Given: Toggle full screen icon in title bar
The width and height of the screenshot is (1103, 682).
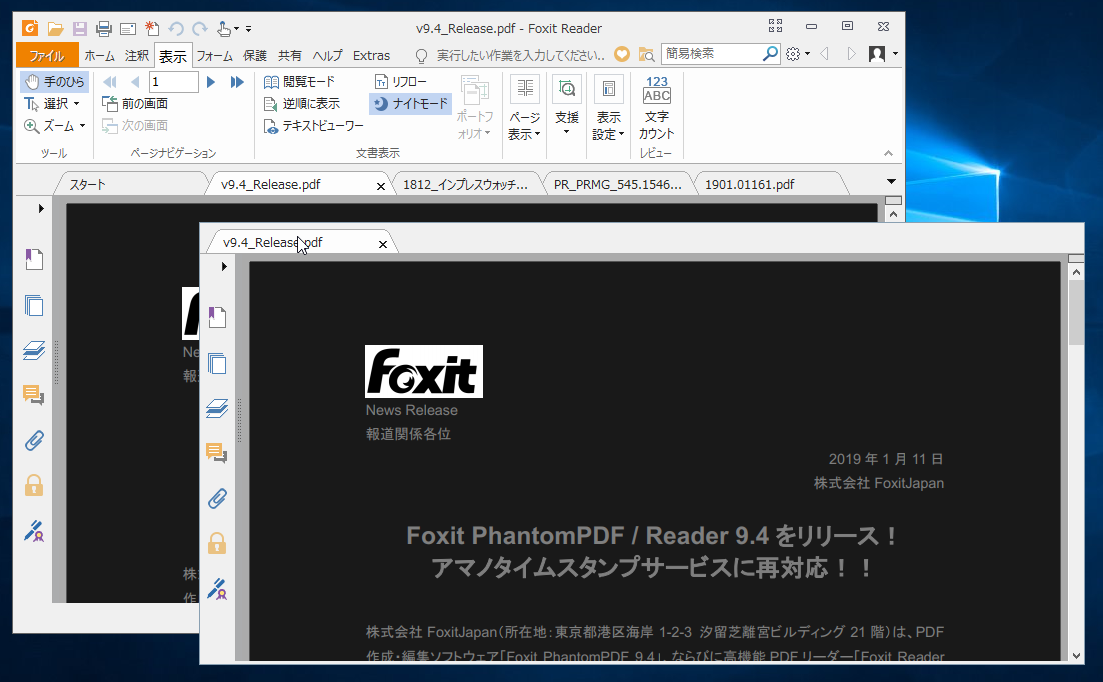Looking at the screenshot, I should click(x=775, y=27).
